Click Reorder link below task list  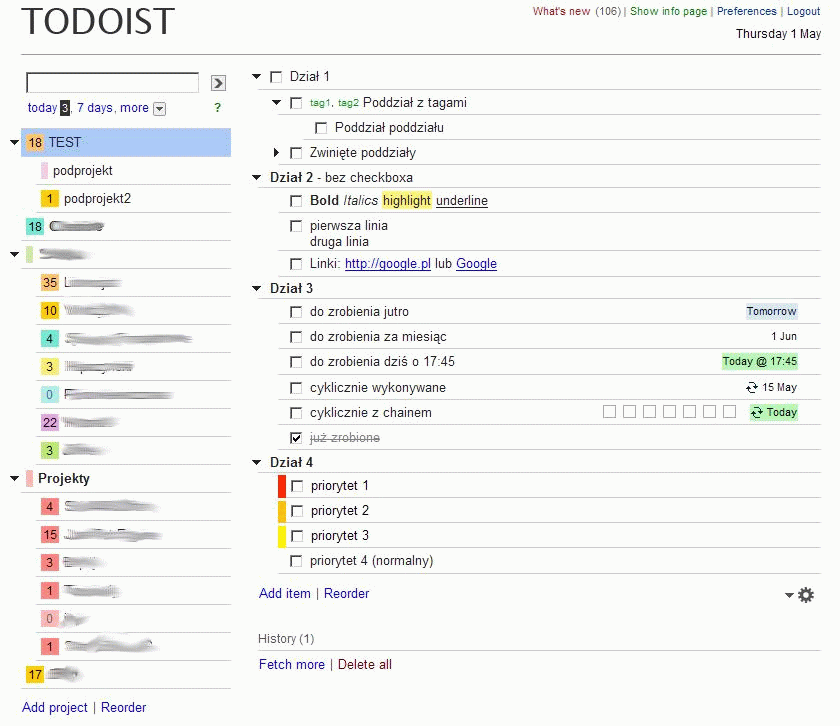pos(346,594)
